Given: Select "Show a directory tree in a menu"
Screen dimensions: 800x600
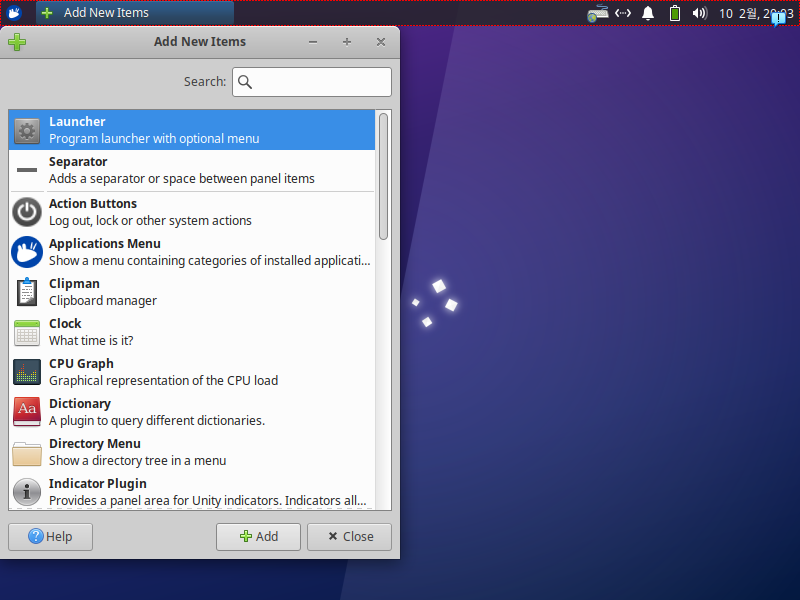Looking at the screenshot, I should coord(137,461).
